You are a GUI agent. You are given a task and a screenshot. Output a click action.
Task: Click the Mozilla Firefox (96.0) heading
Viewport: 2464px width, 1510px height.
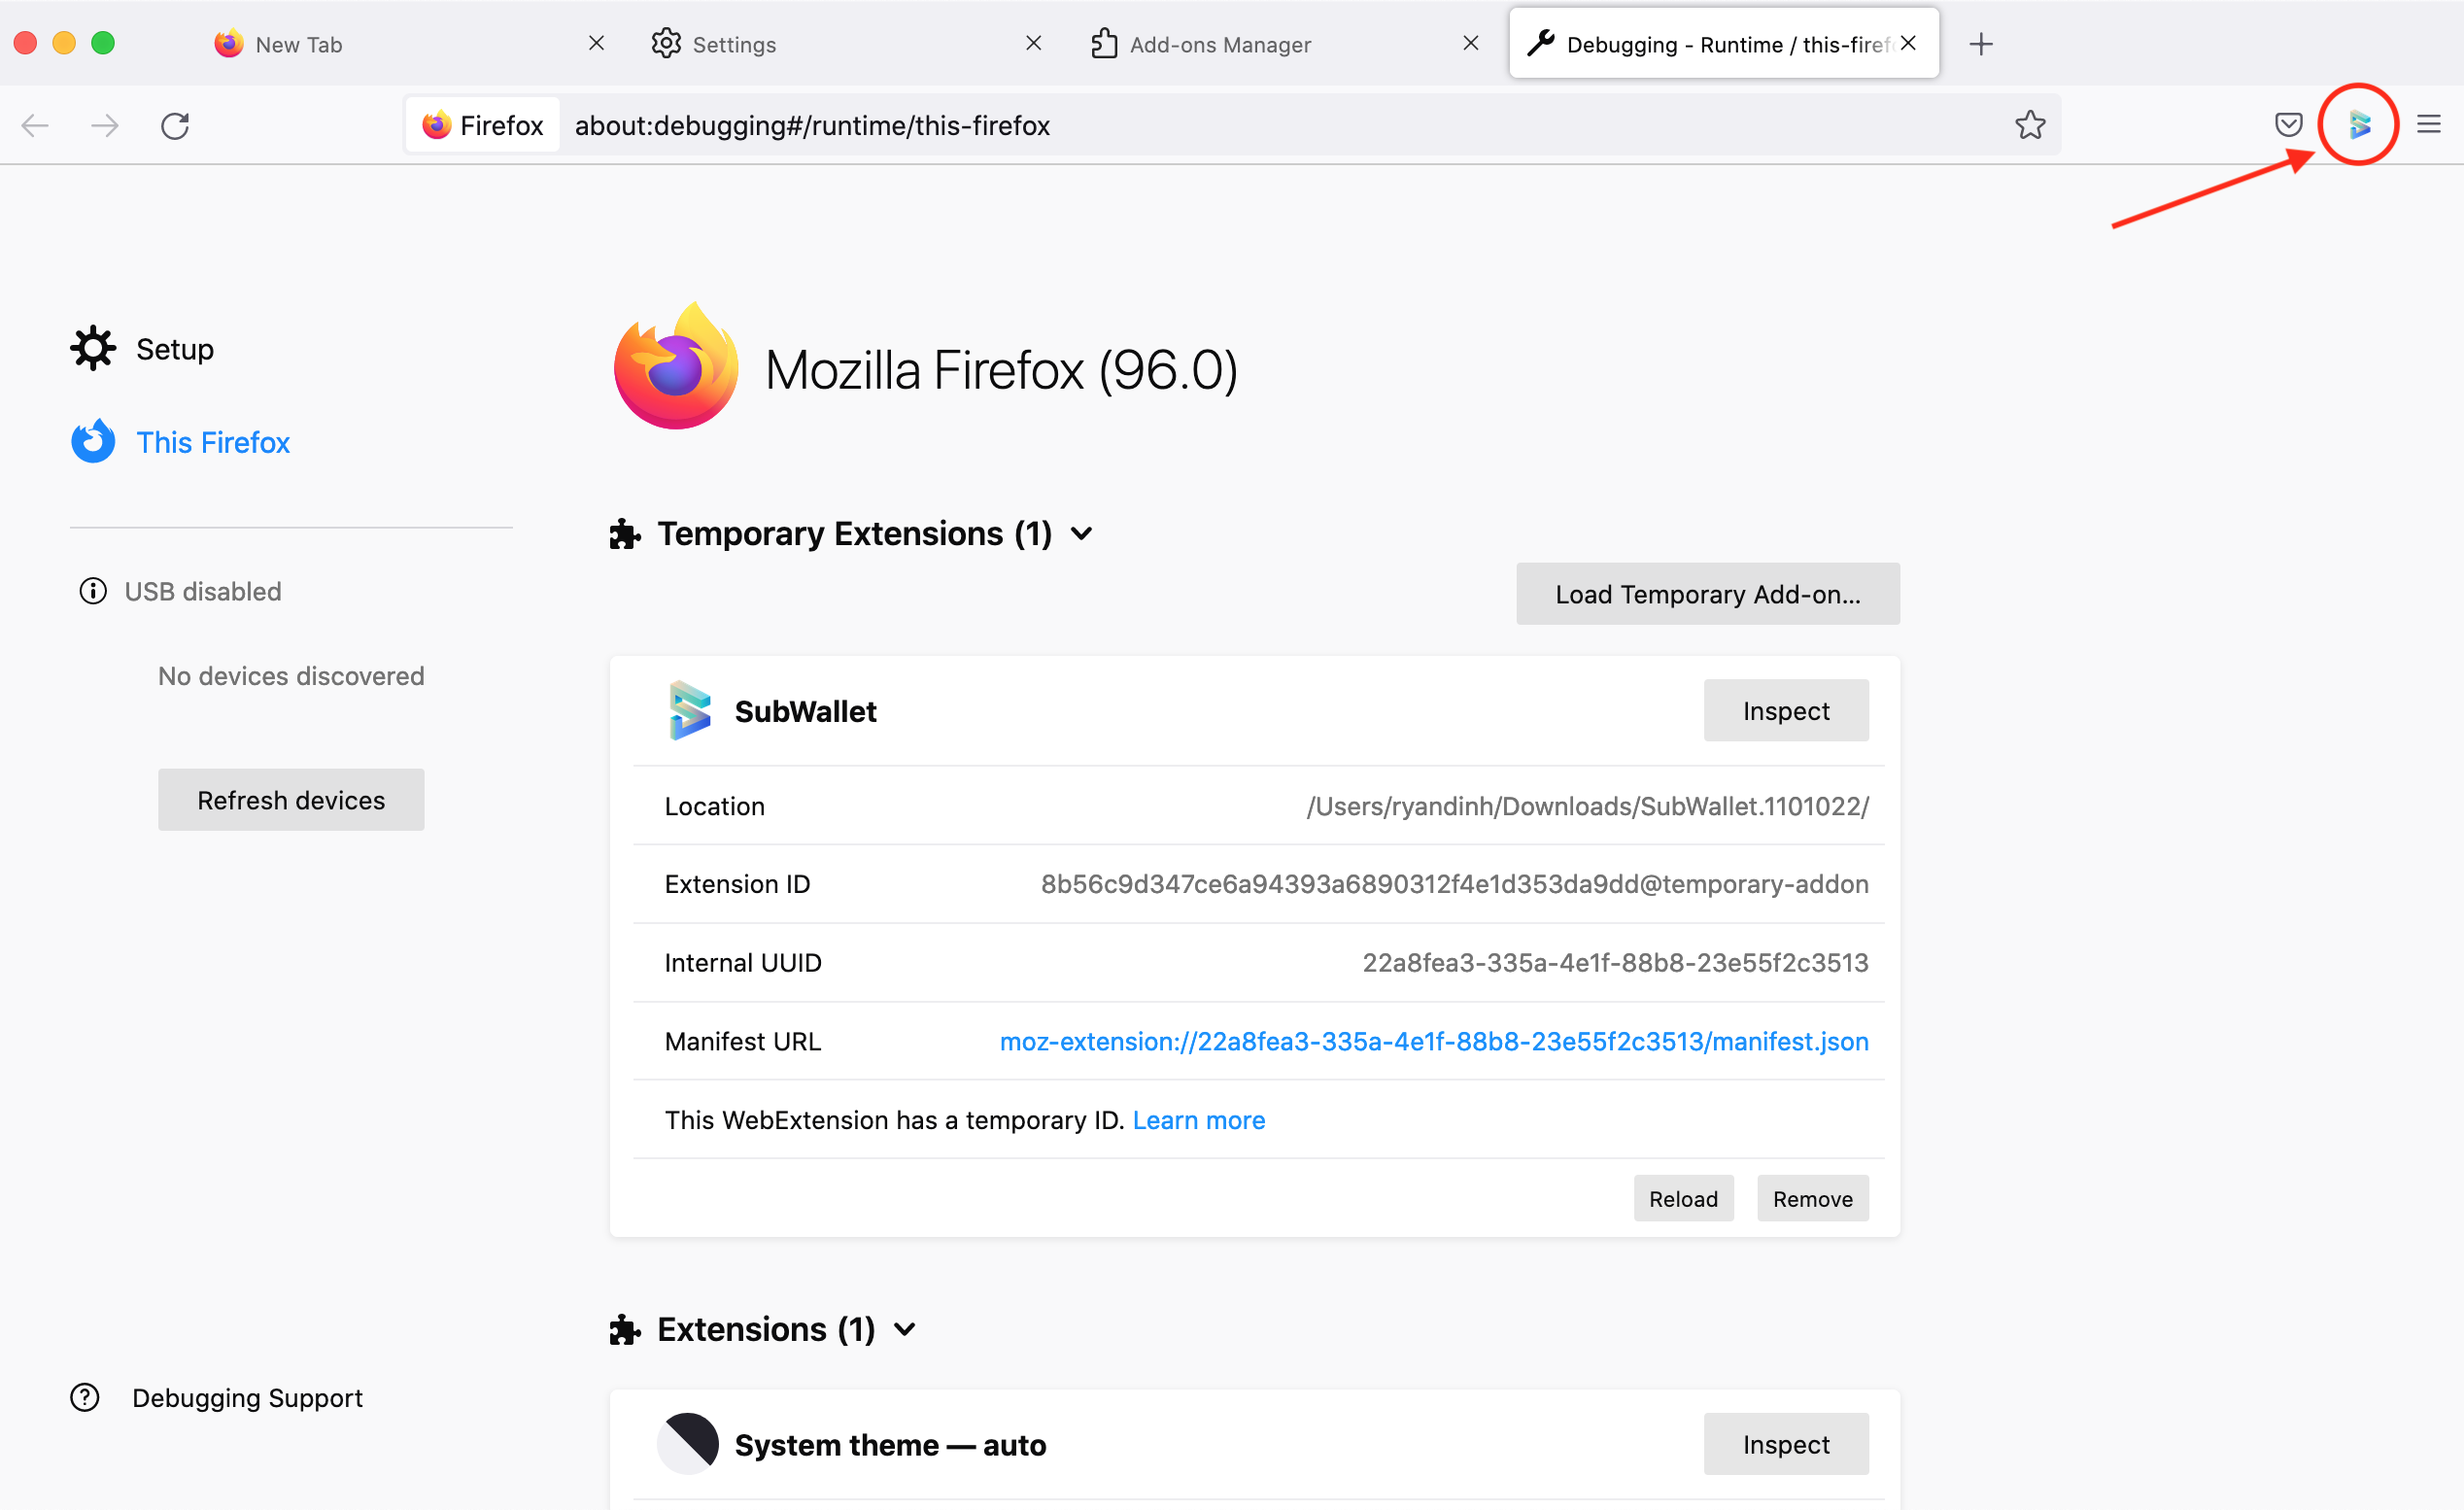(1001, 369)
